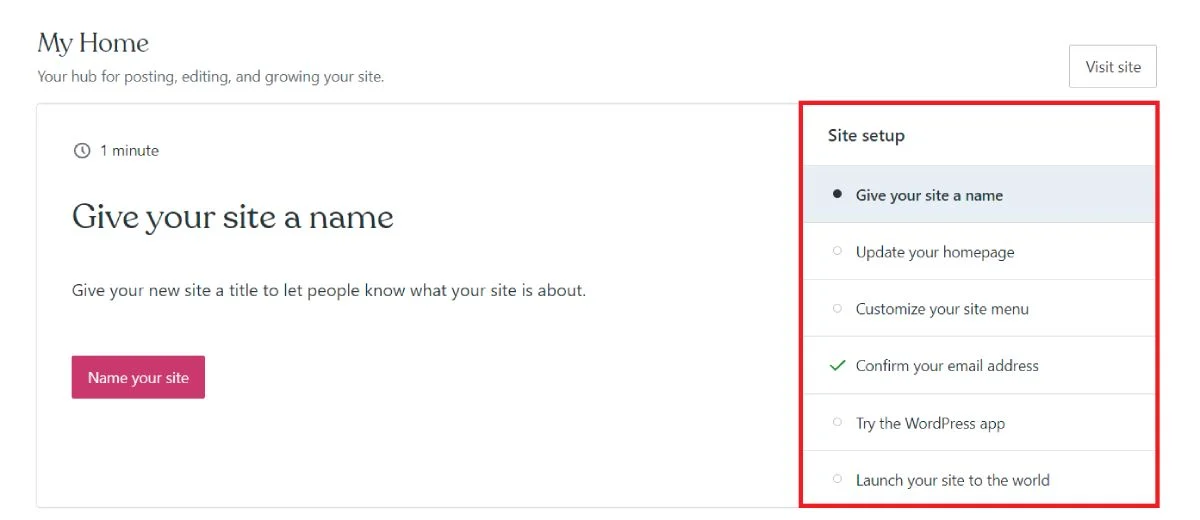Click the empty circle beside Update your homepage
The width and height of the screenshot is (1200, 520).
[x=837, y=252]
